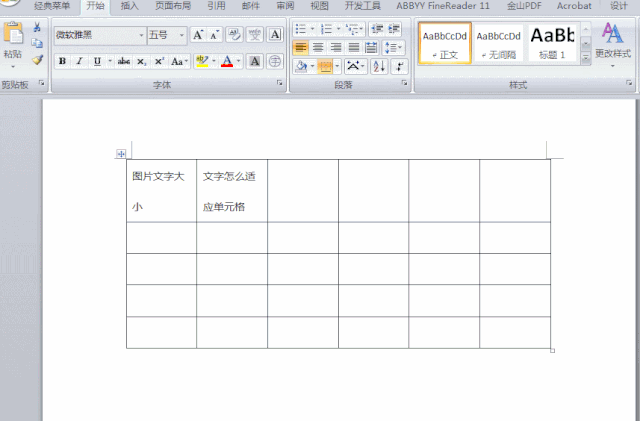Switch to the 开发工具 tab

click(x=362, y=6)
